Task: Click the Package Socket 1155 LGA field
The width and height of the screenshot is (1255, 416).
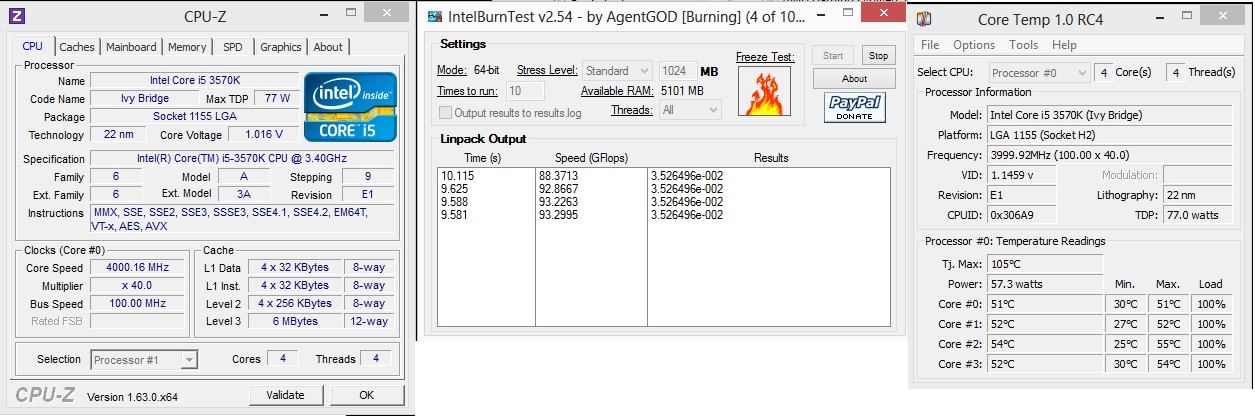Action: click(x=194, y=116)
